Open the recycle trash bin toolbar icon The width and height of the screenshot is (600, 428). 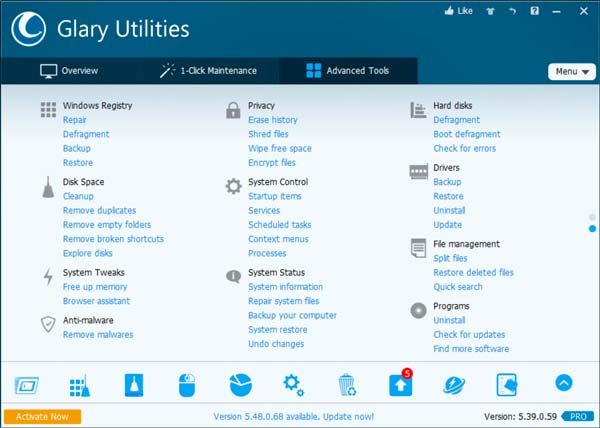[x=347, y=385]
